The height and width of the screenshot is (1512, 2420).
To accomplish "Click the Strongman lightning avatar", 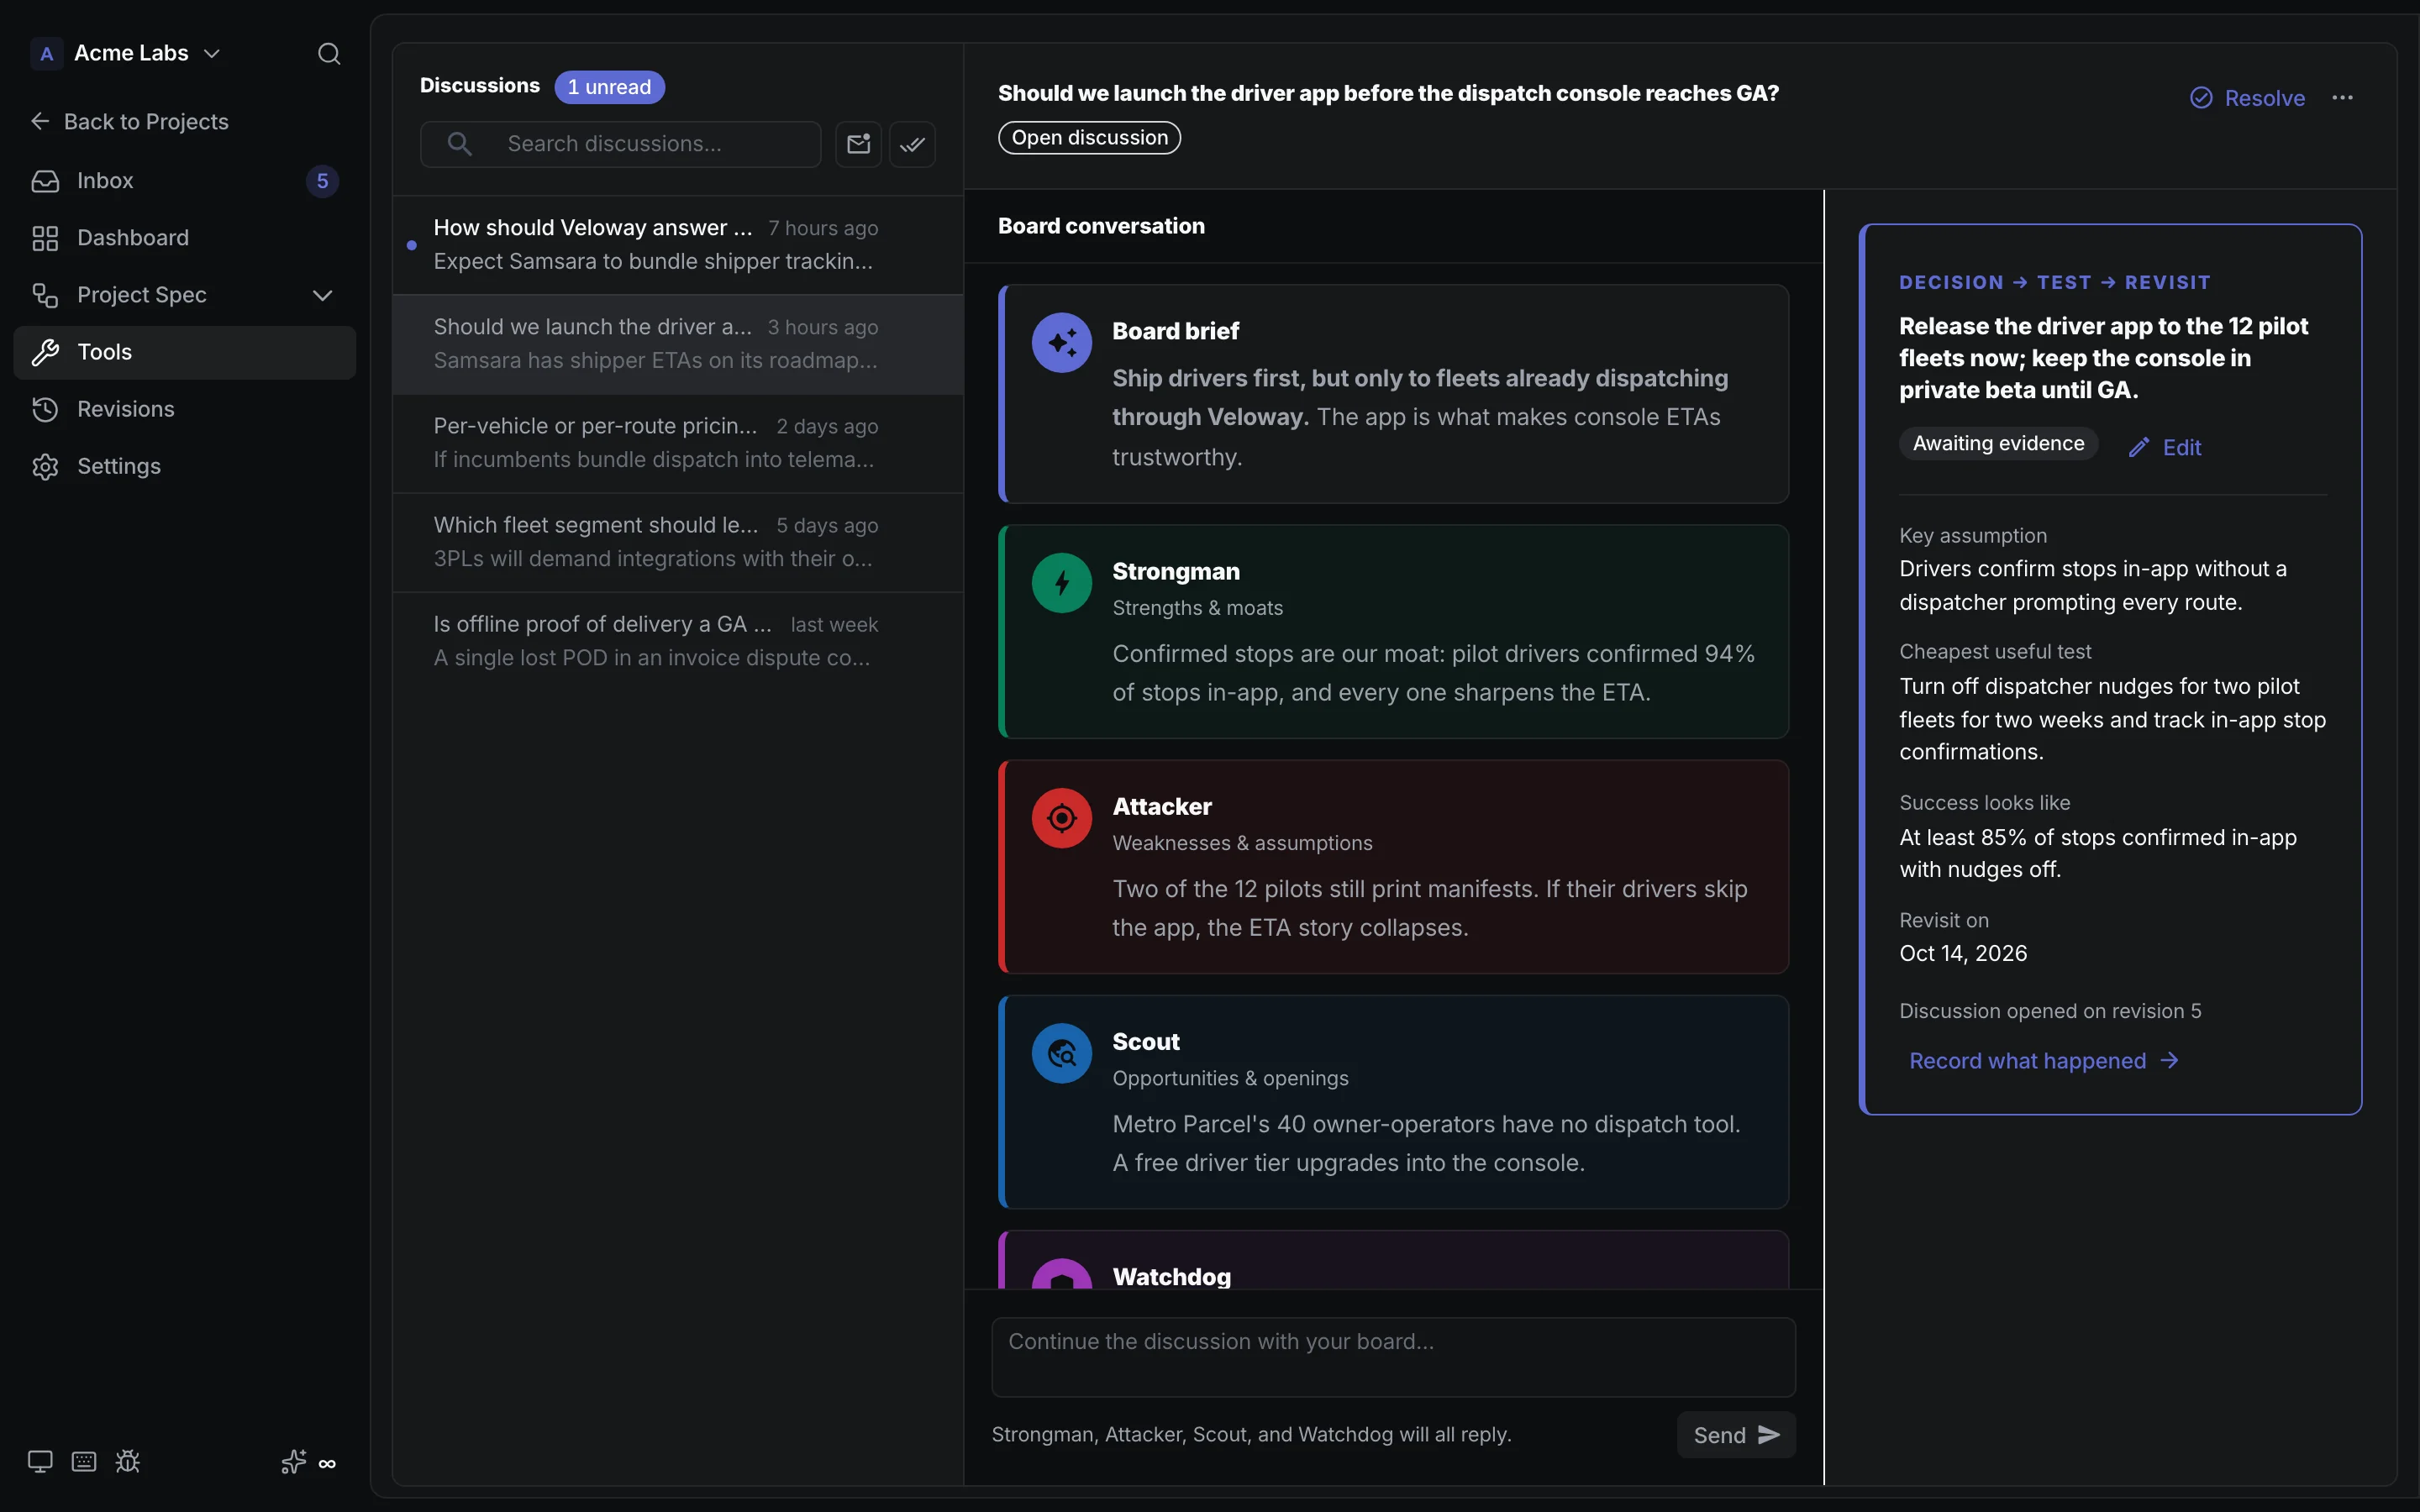I will (x=1061, y=583).
